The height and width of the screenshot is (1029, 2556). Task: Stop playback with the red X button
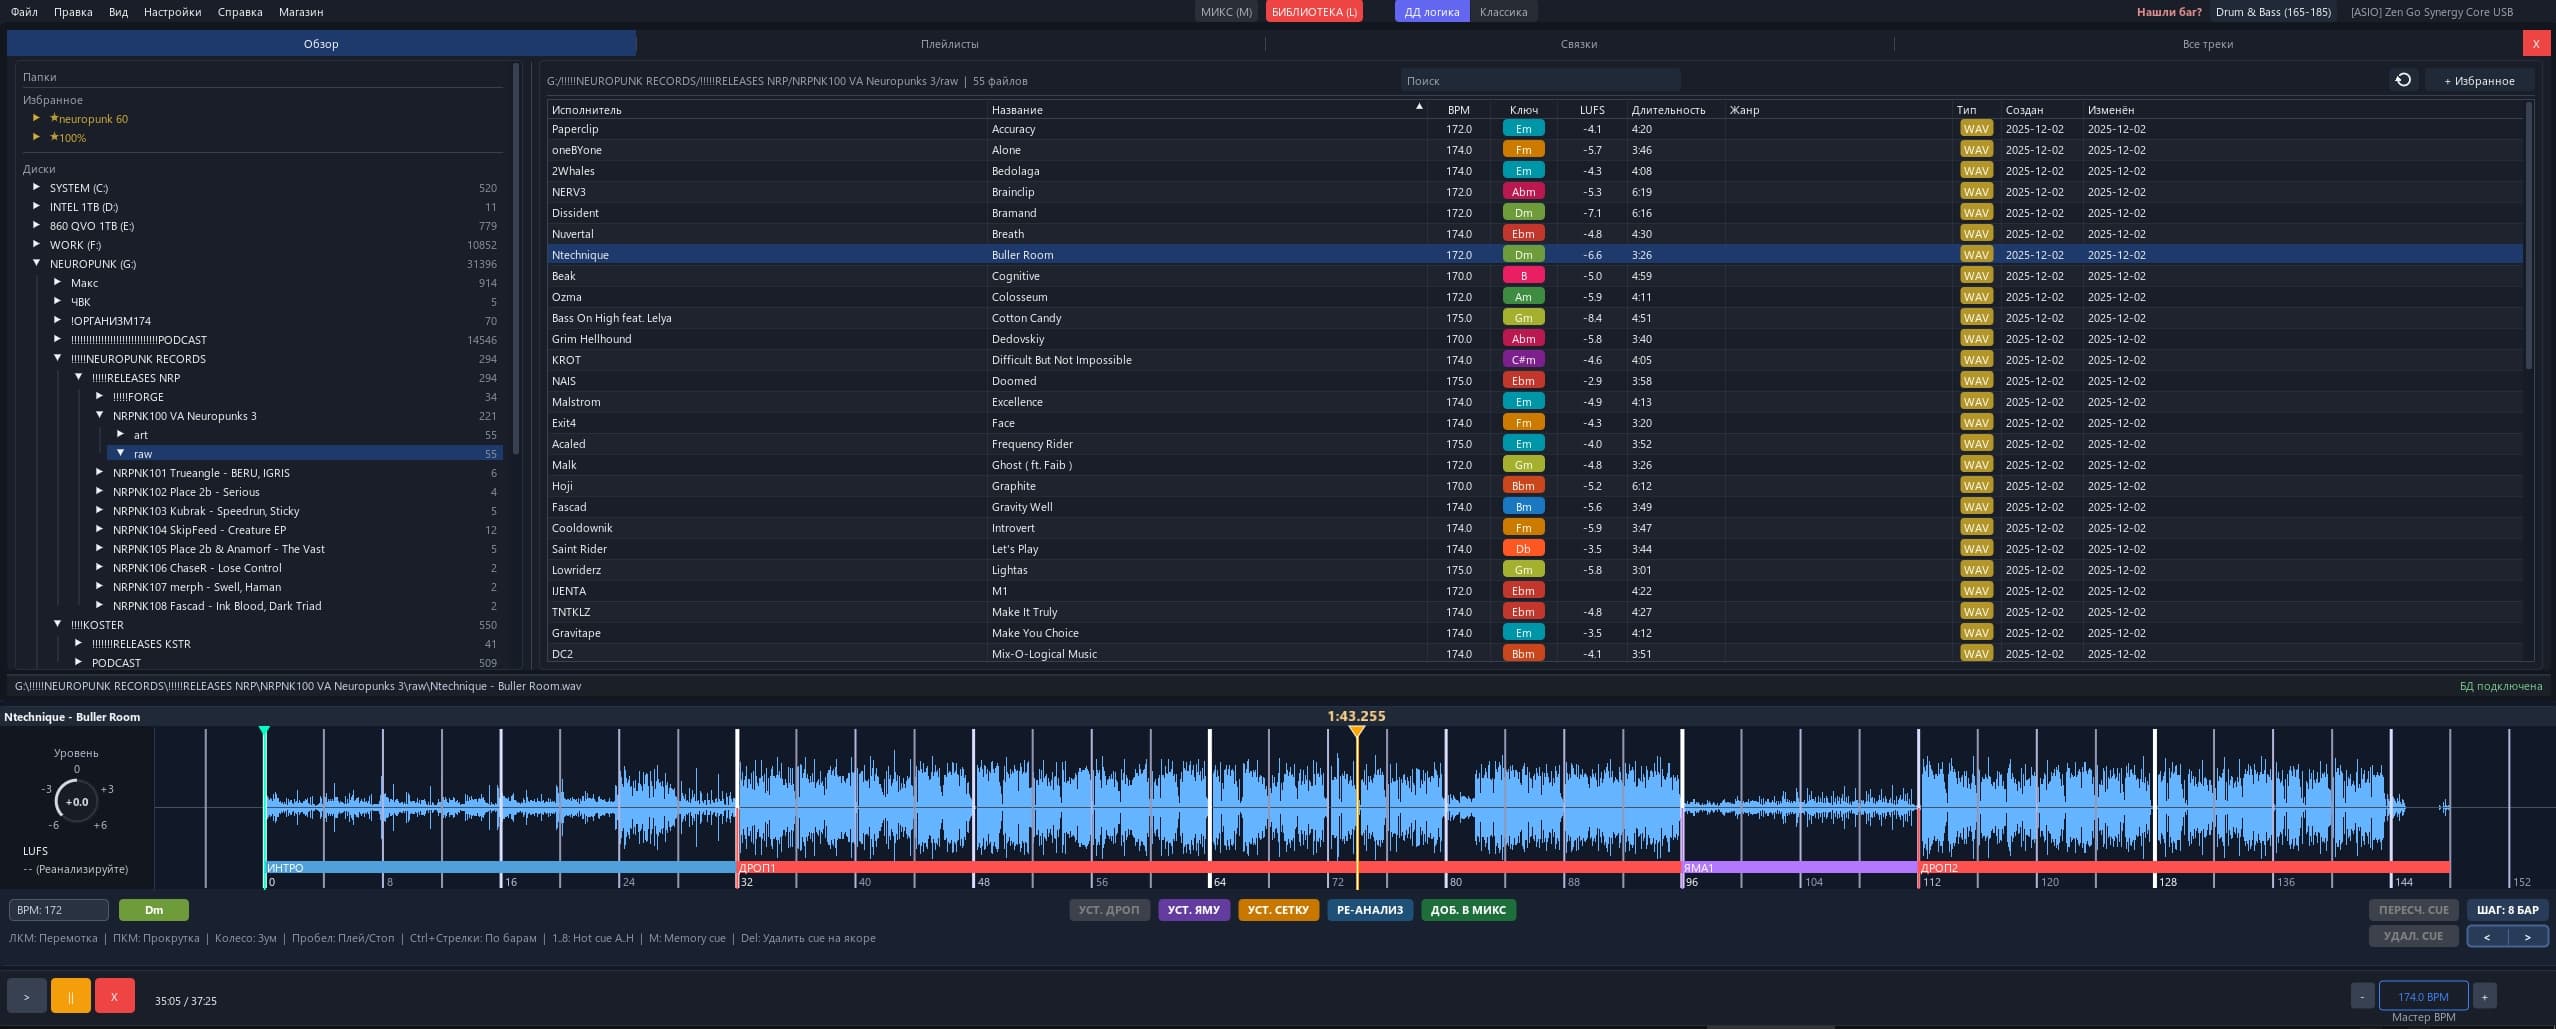pos(115,996)
